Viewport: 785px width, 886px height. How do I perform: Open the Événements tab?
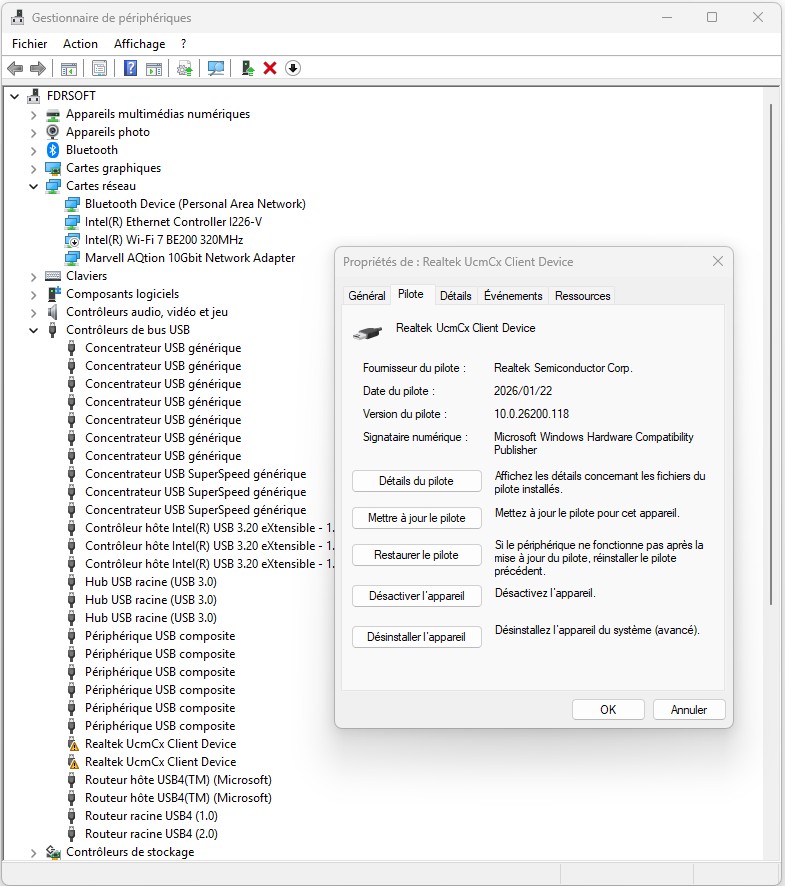[512, 296]
